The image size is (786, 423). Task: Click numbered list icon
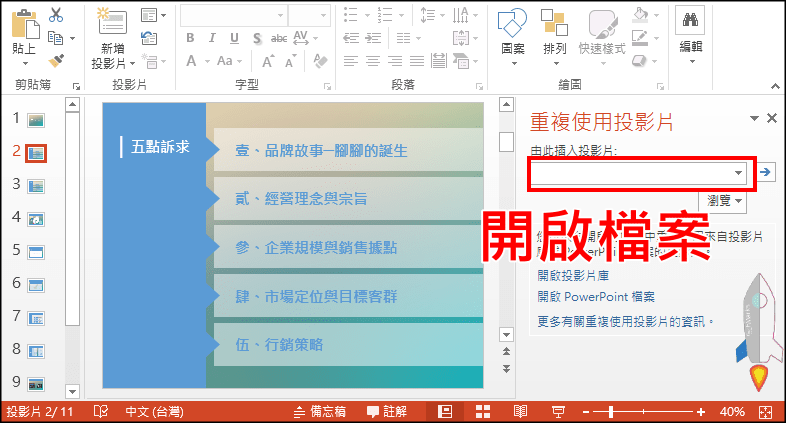[385, 15]
